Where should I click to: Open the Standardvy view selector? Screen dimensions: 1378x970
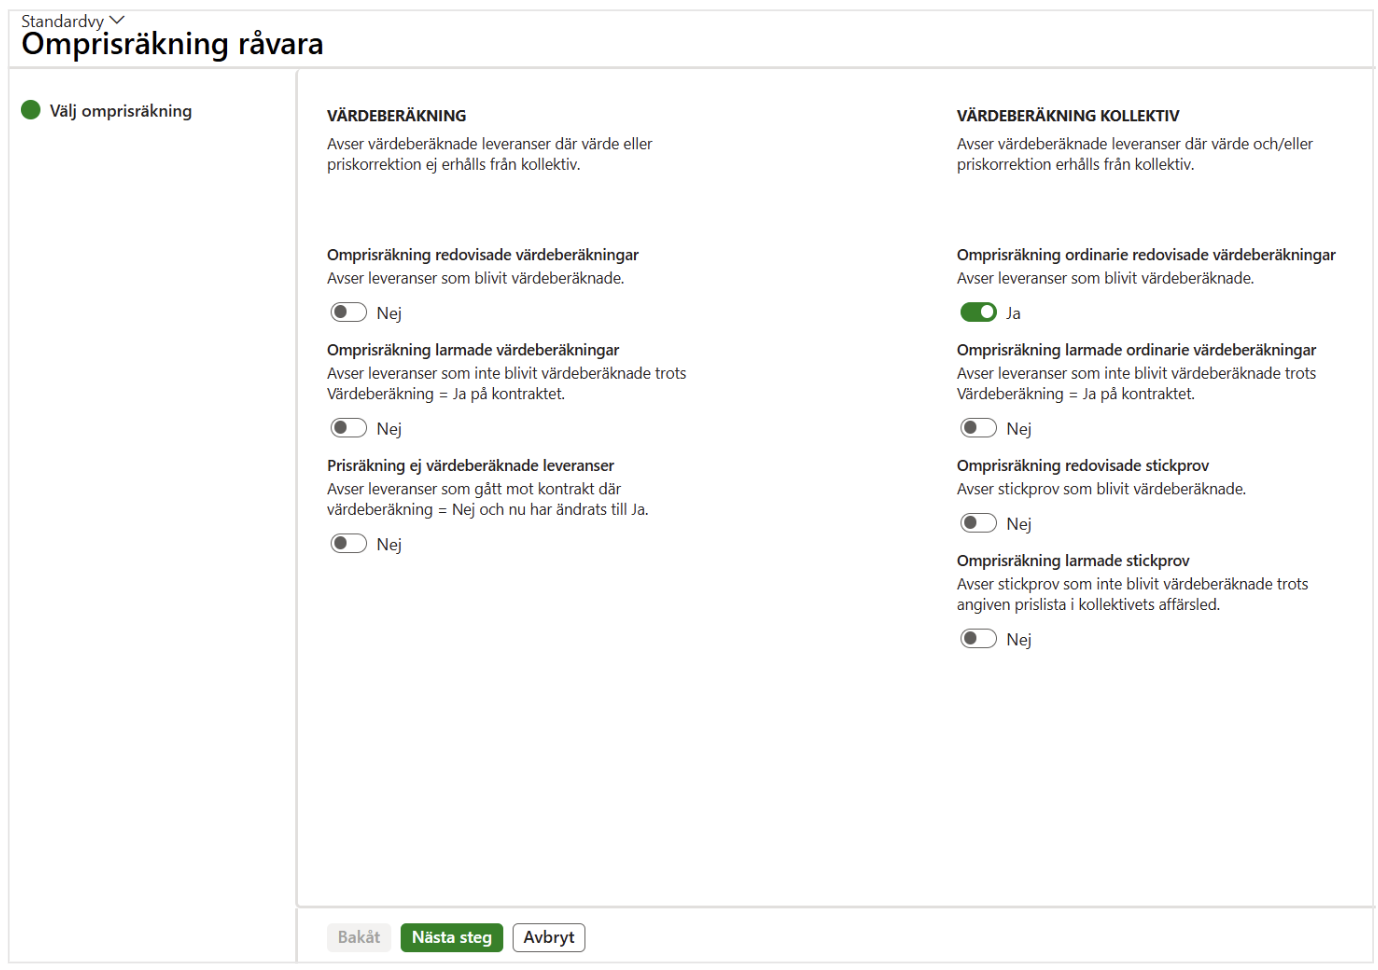click(x=72, y=21)
